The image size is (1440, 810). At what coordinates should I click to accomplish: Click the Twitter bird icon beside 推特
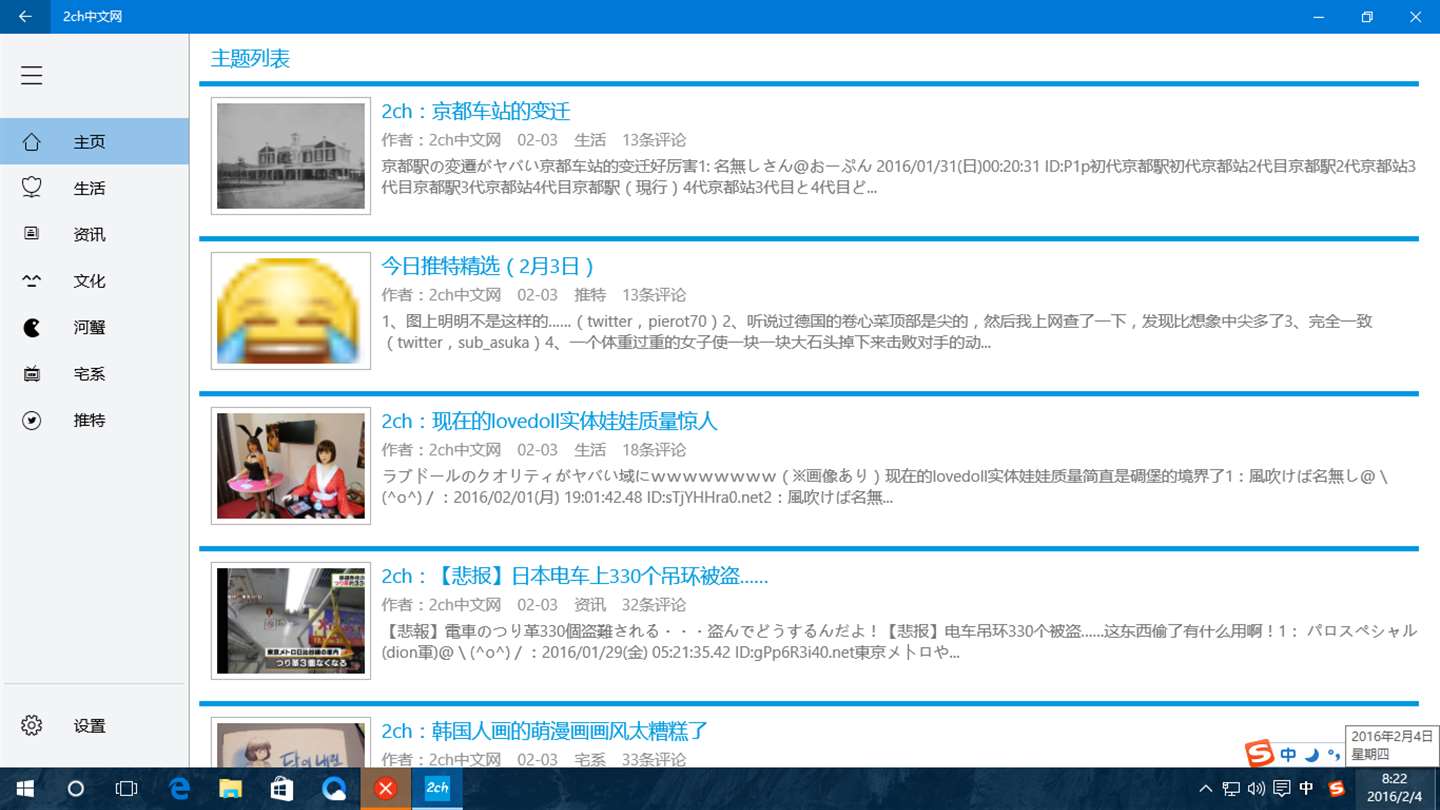tap(32, 420)
